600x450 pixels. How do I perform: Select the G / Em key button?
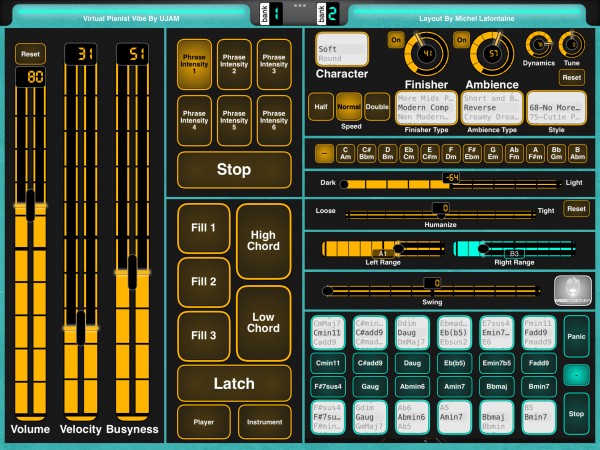(493, 153)
